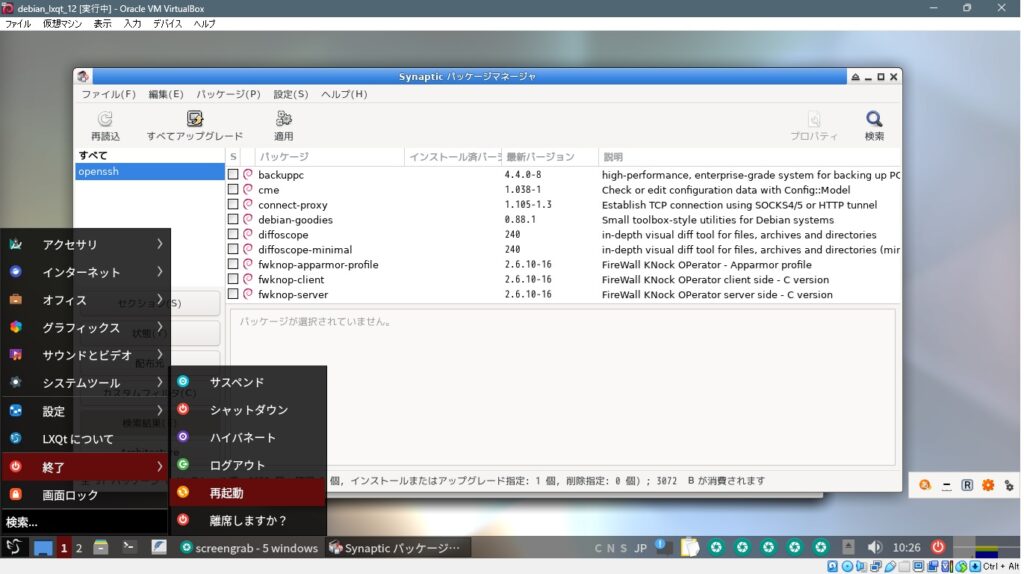1024x574 pixels.
Task: Launch the feather text editor icon
Action: [159, 547]
